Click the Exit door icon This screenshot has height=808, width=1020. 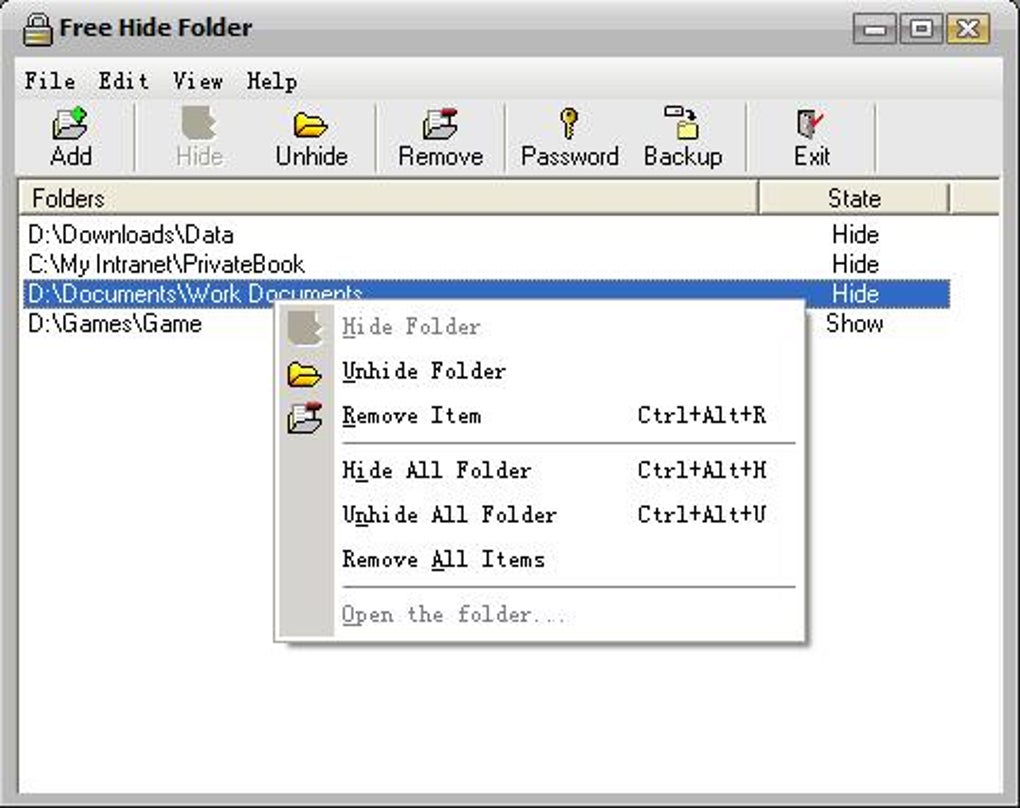pos(811,124)
